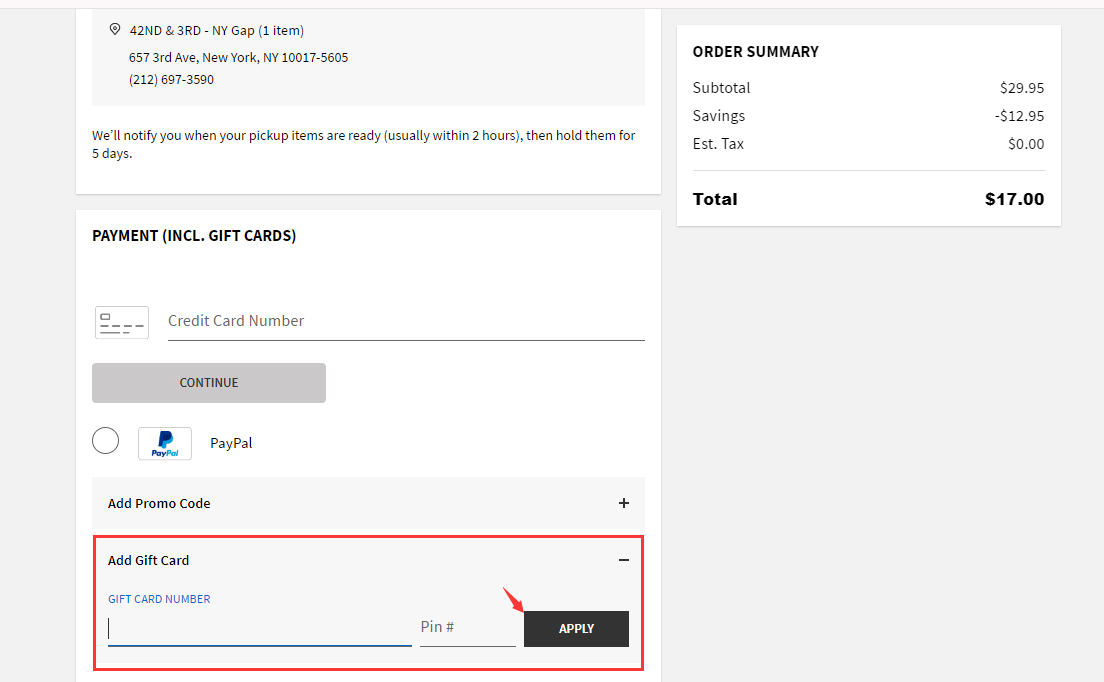The image size is (1104, 682).
Task: Click the PayPal text label
Action: coord(231,443)
